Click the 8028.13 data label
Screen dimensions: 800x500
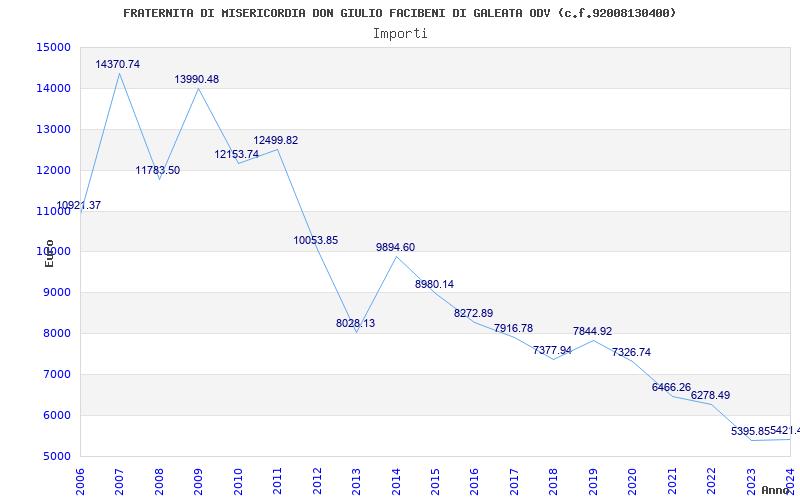[355, 323]
